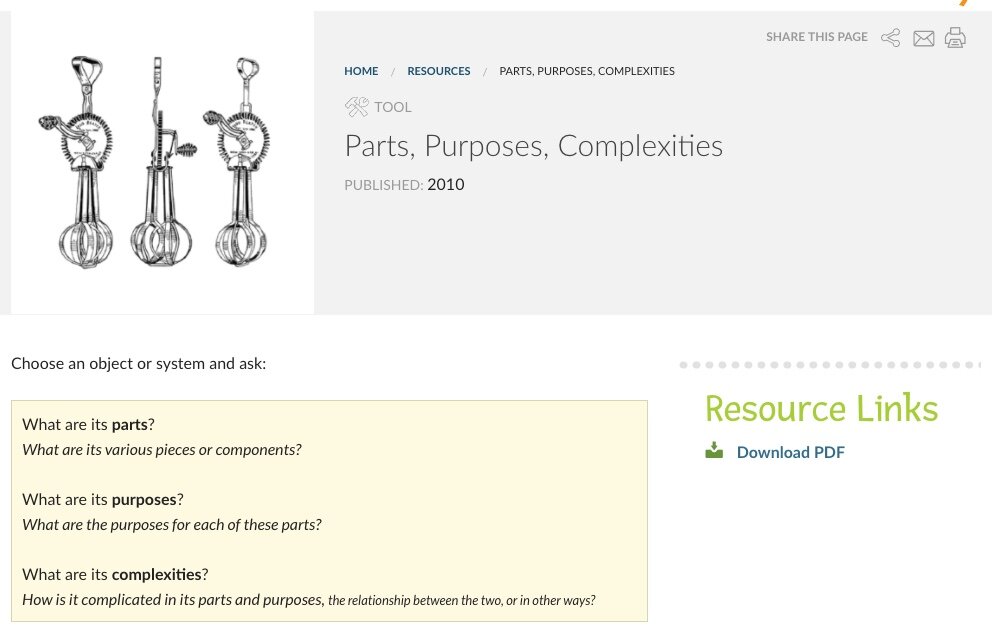Viewport: 992px width, 641px height.
Task: Click the "What are its complexities?" question
Action: point(115,574)
